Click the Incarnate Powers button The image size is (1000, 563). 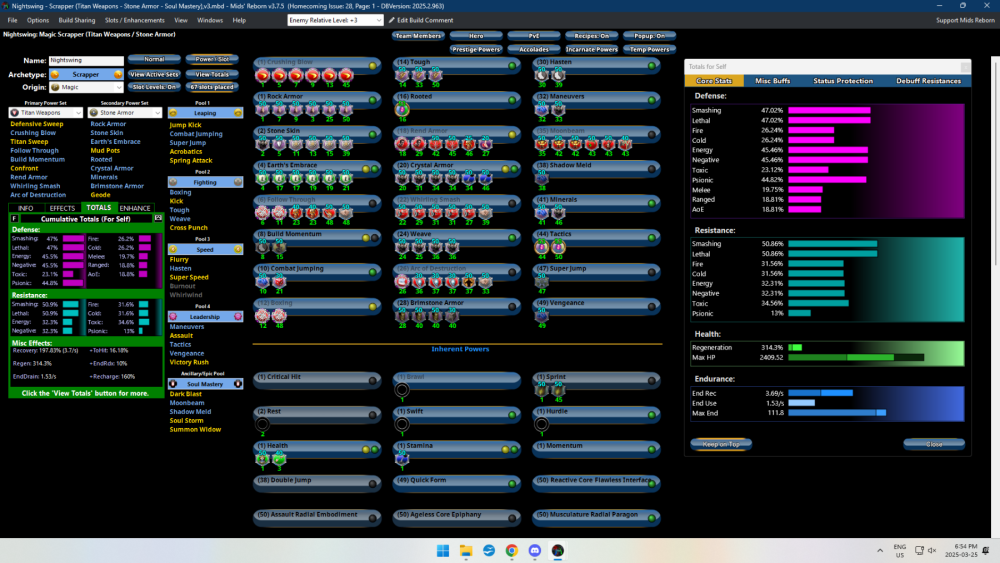coord(591,49)
